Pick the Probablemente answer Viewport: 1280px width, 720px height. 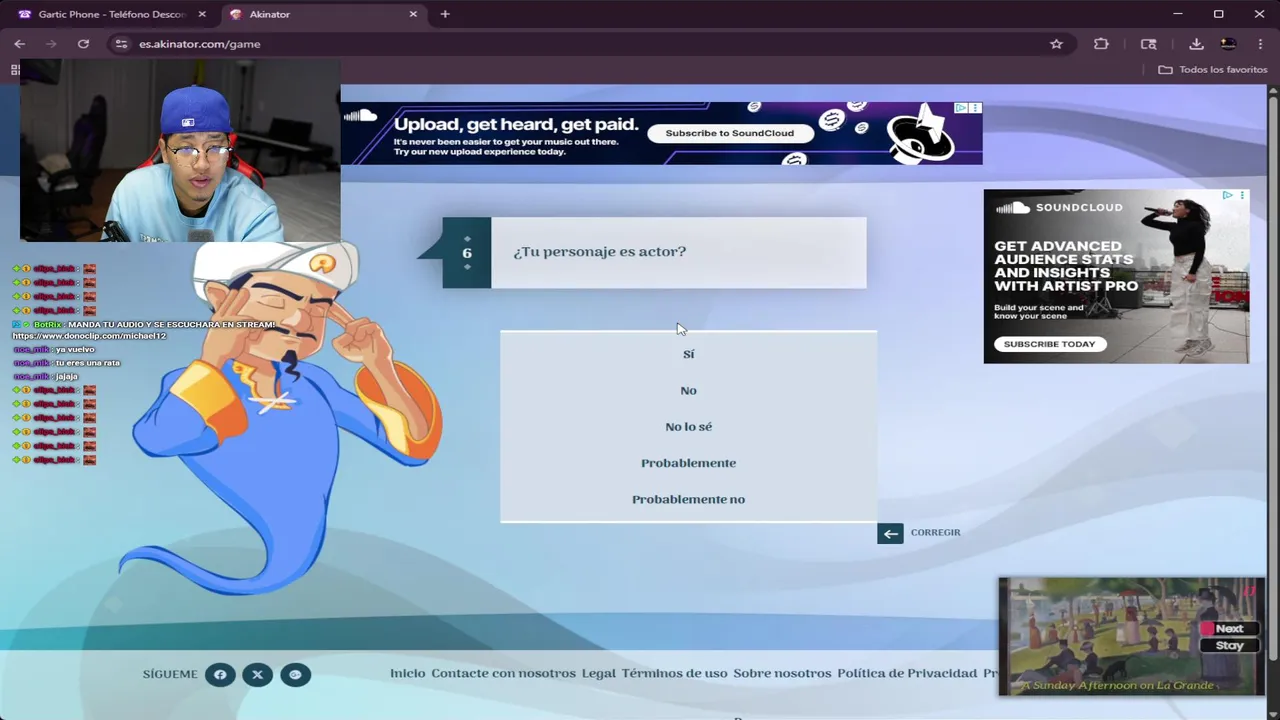[x=688, y=463]
